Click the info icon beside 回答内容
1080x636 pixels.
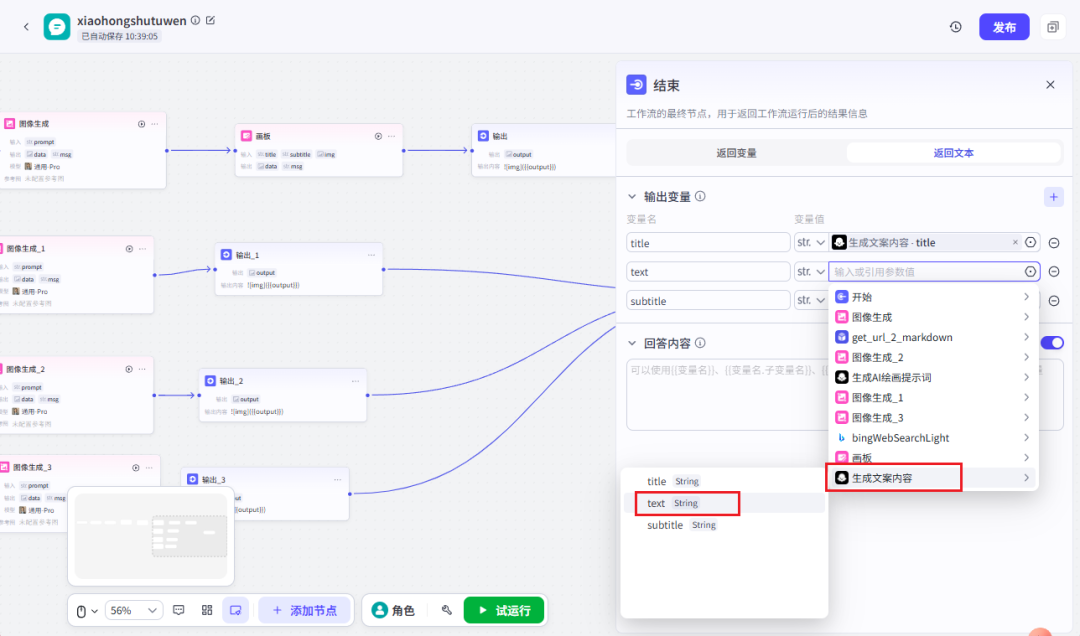pos(700,342)
